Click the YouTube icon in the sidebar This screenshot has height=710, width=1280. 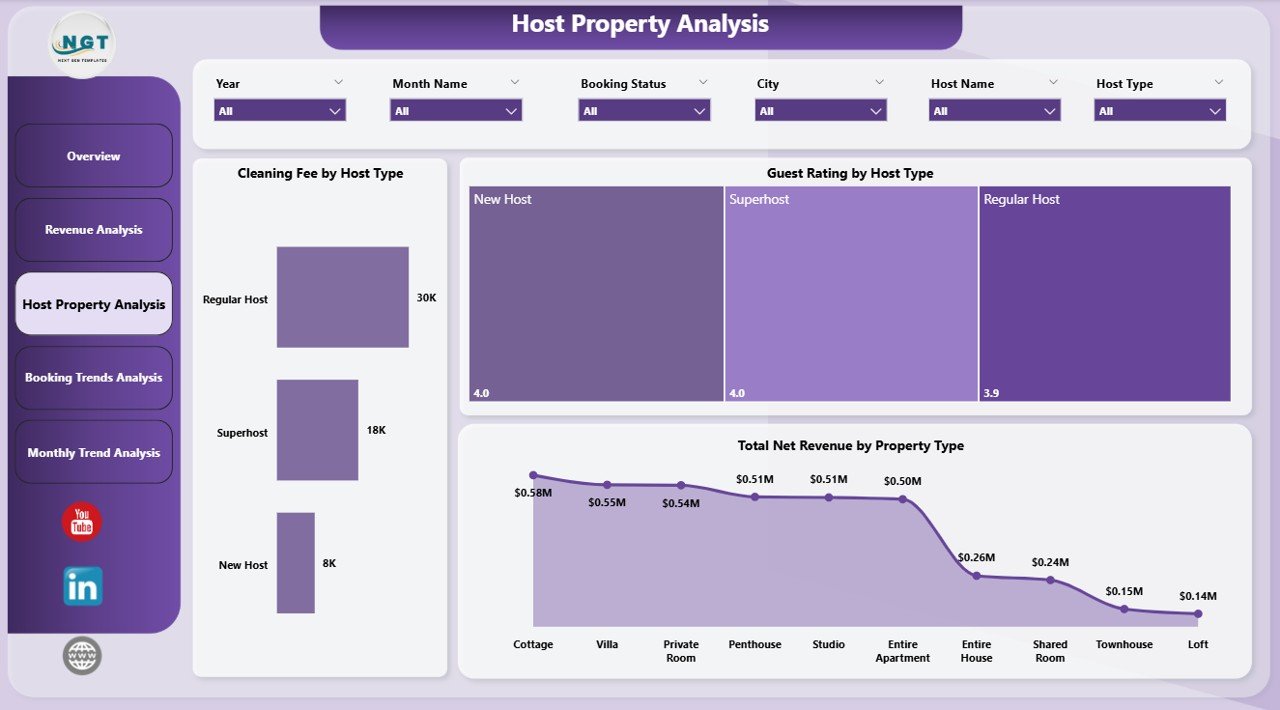[81, 522]
